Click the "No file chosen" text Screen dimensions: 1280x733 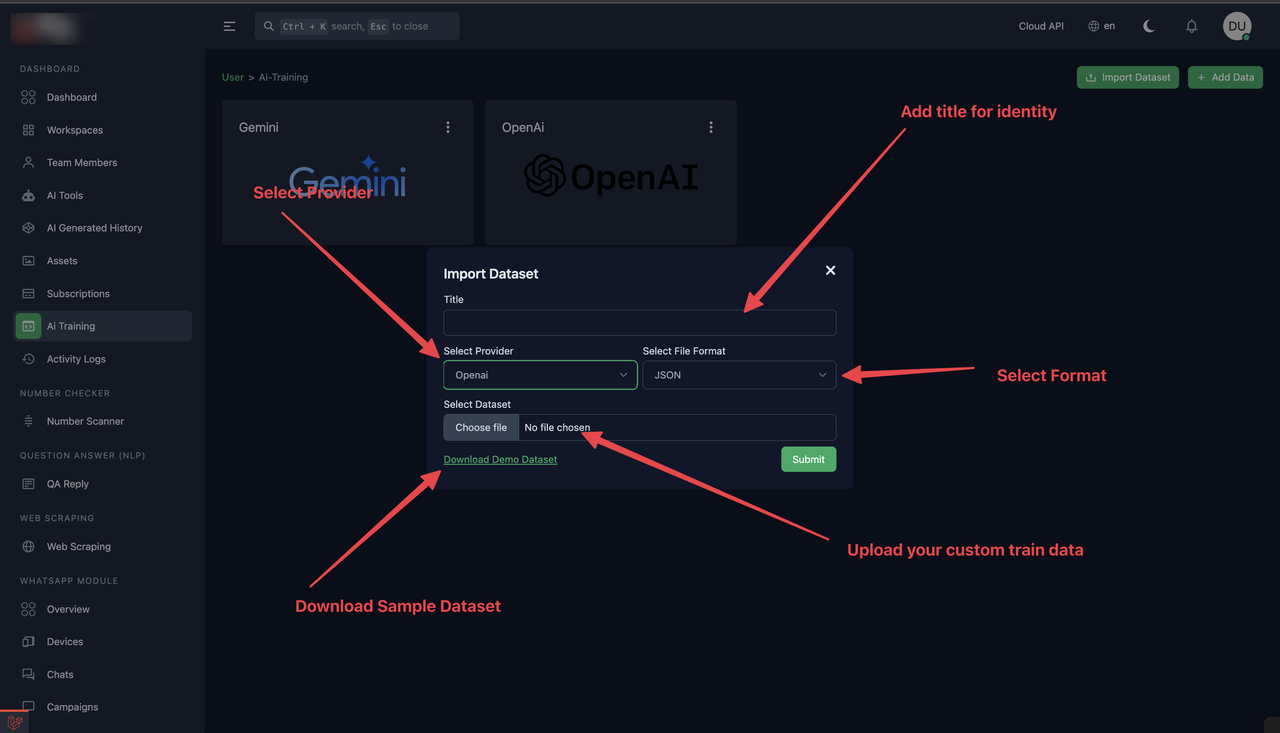click(x=557, y=427)
